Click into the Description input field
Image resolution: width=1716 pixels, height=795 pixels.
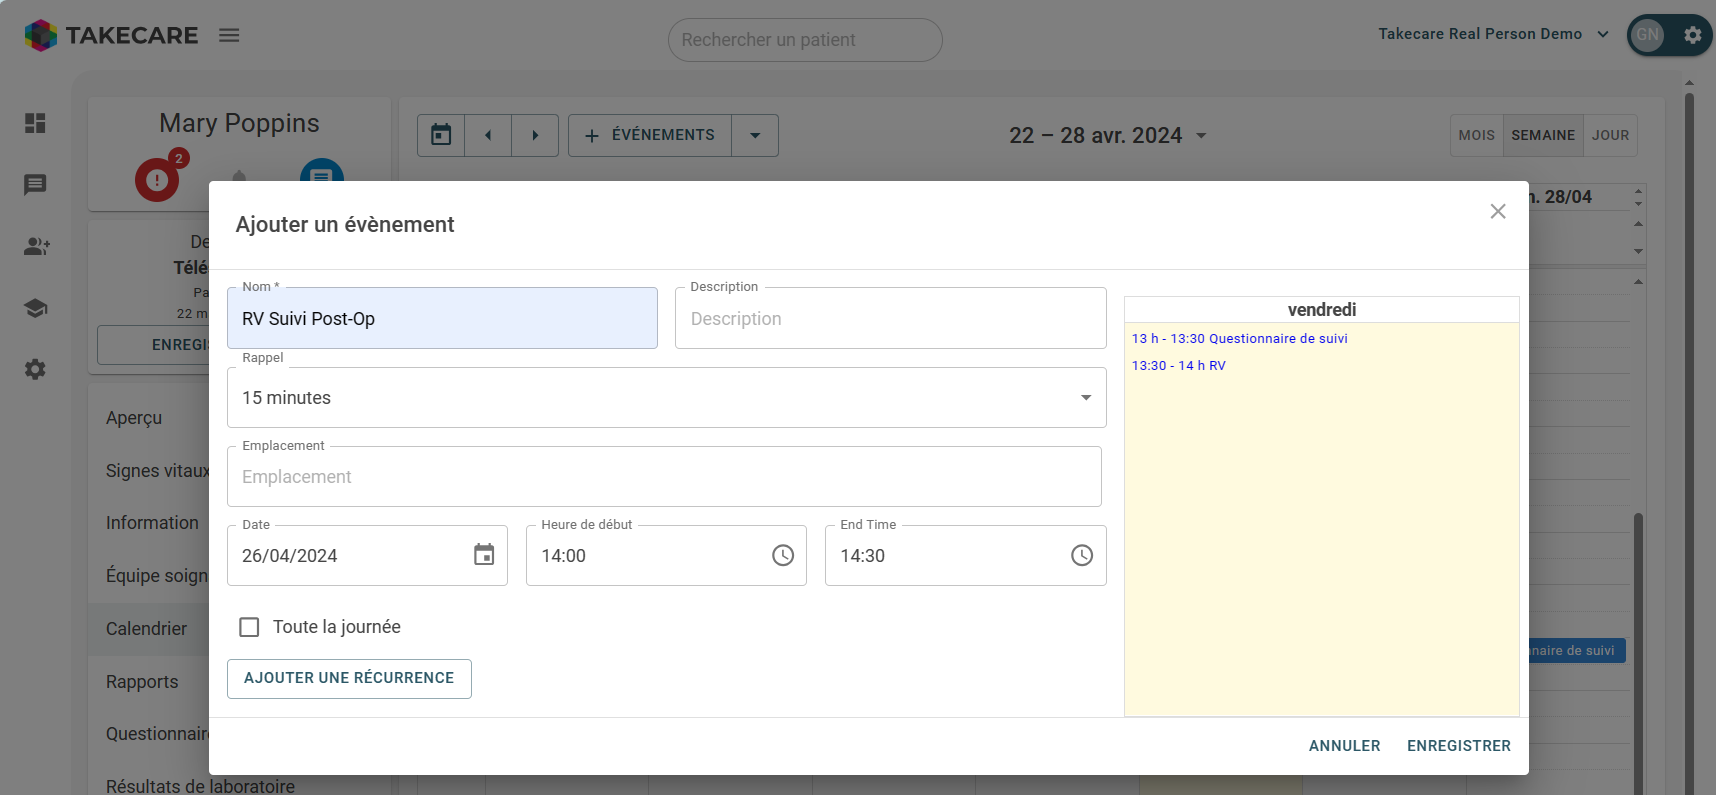[890, 319]
